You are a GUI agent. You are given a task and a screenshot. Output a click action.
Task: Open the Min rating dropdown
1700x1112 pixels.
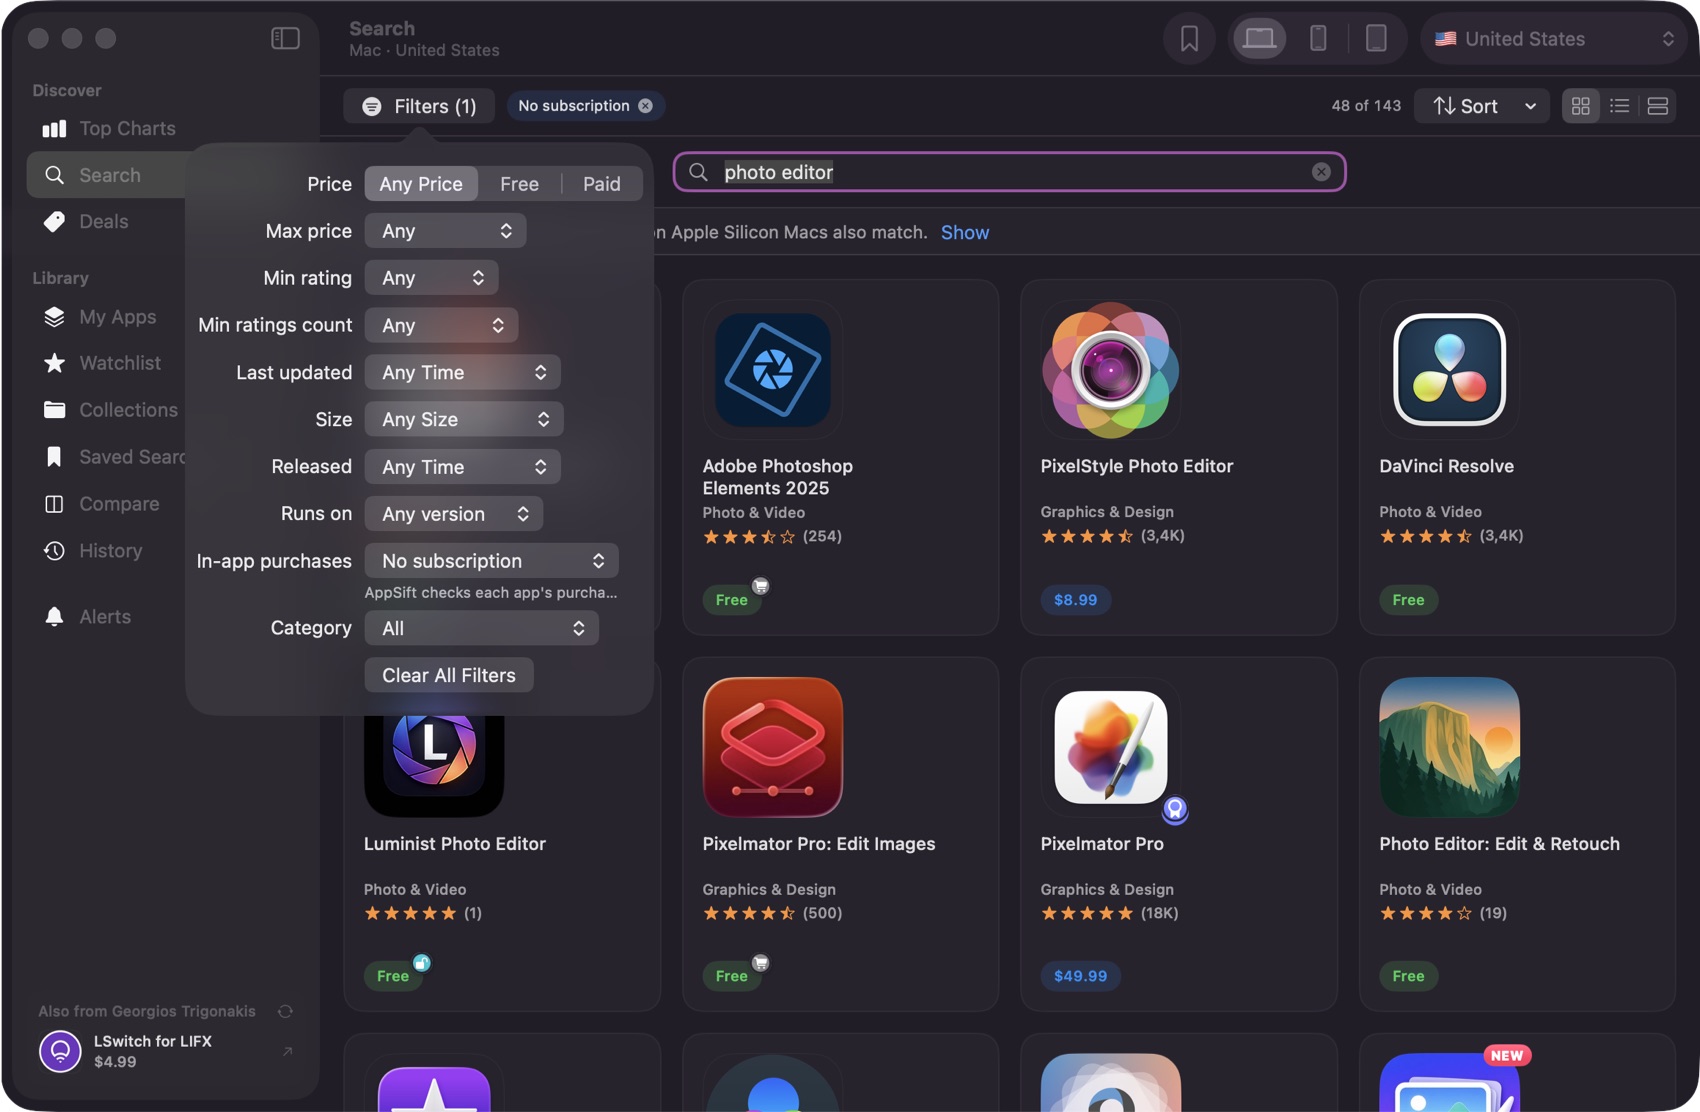coord(431,278)
